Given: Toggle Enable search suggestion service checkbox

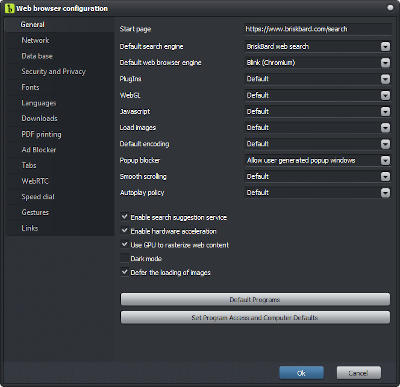Looking at the screenshot, I should point(125,217).
